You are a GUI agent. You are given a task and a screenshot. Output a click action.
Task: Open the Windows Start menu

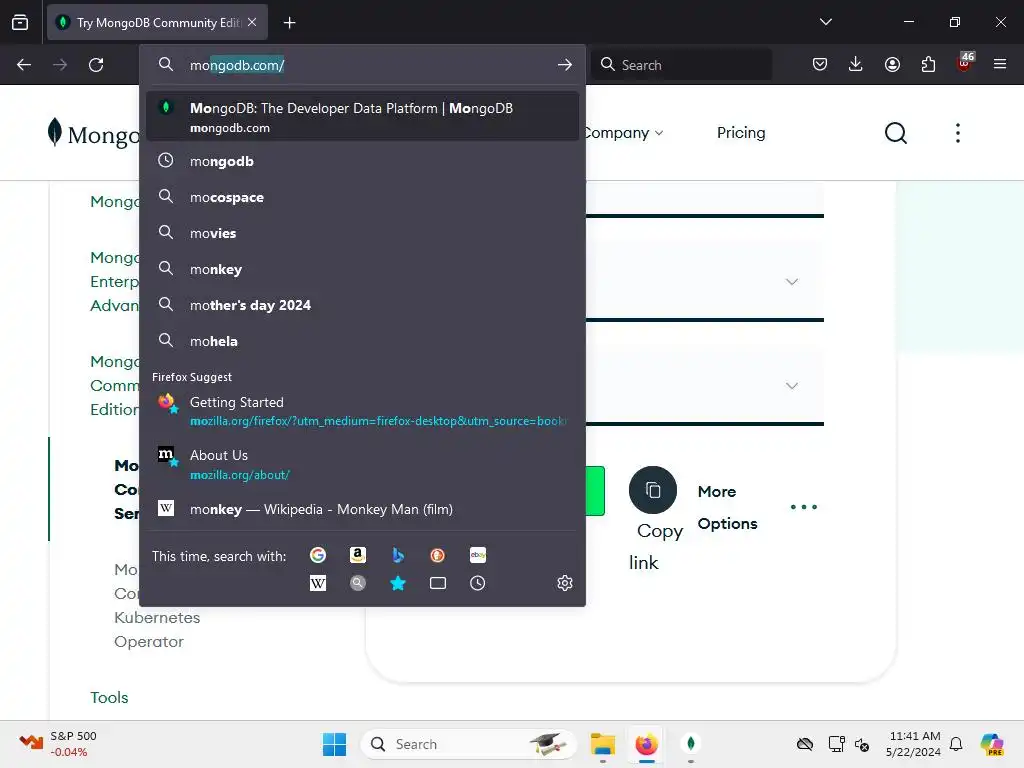pos(334,744)
